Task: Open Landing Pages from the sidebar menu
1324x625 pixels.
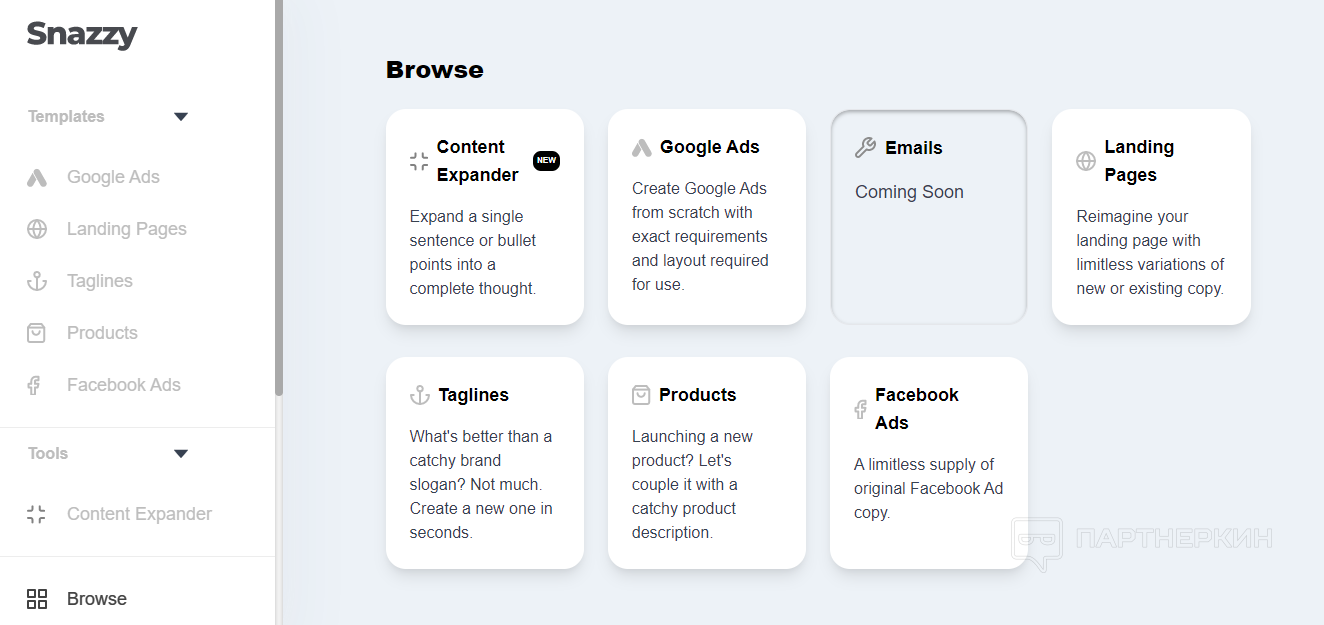Action: pyautogui.click(x=126, y=229)
